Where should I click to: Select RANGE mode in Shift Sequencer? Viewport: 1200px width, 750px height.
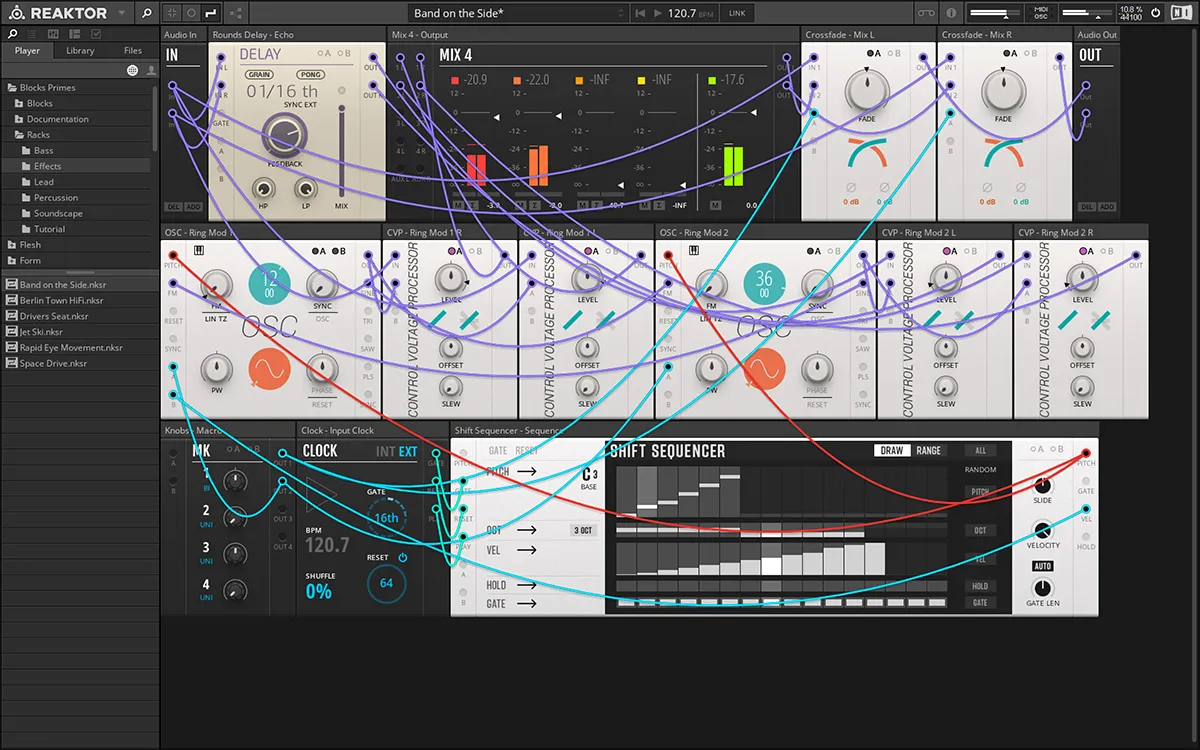tap(929, 450)
